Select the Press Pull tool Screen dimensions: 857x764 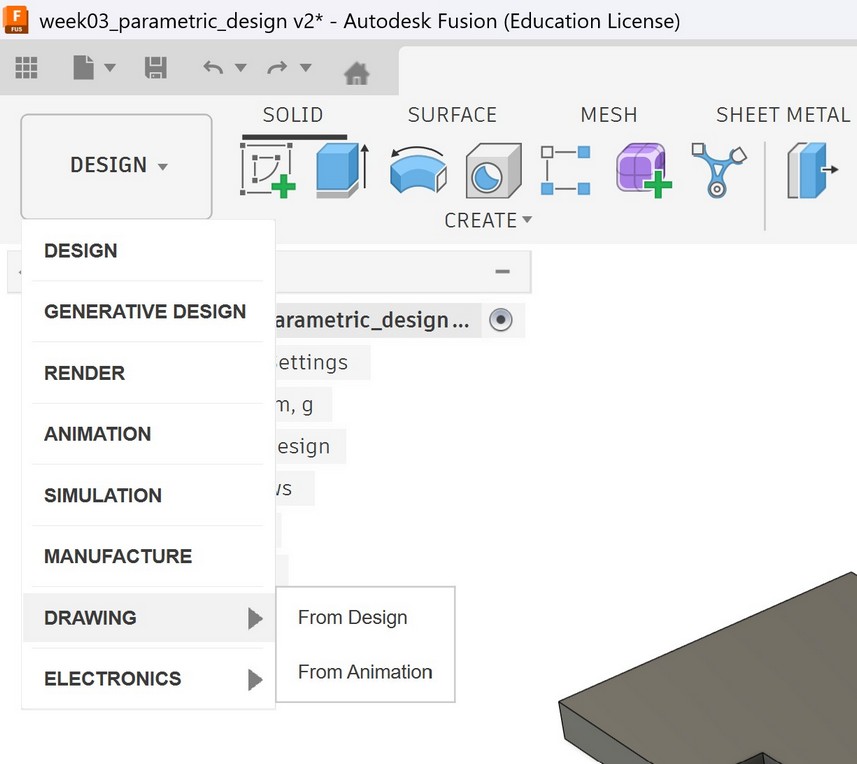pyautogui.click(x=813, y=170)
